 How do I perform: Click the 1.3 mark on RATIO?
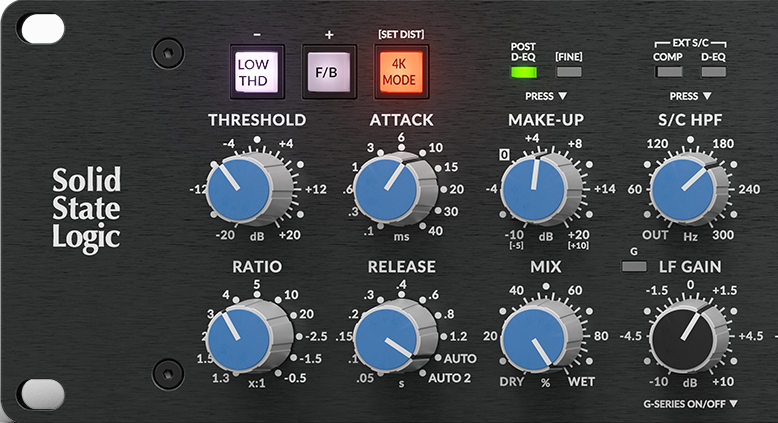[221, 378]
